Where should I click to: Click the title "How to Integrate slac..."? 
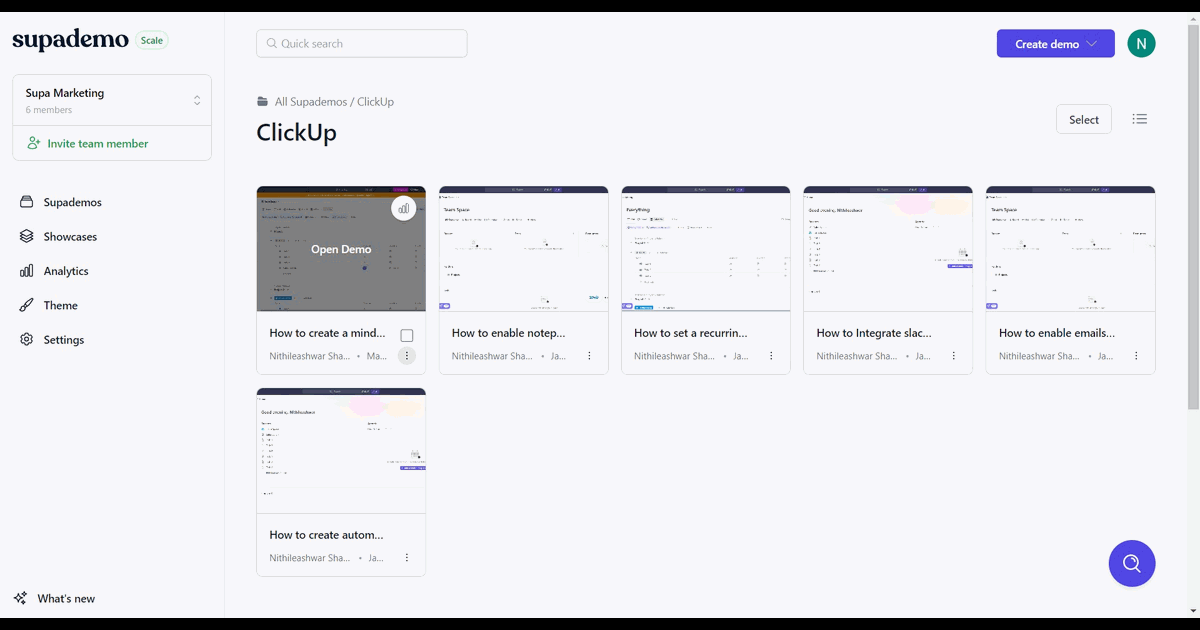(x=874, y=333)
